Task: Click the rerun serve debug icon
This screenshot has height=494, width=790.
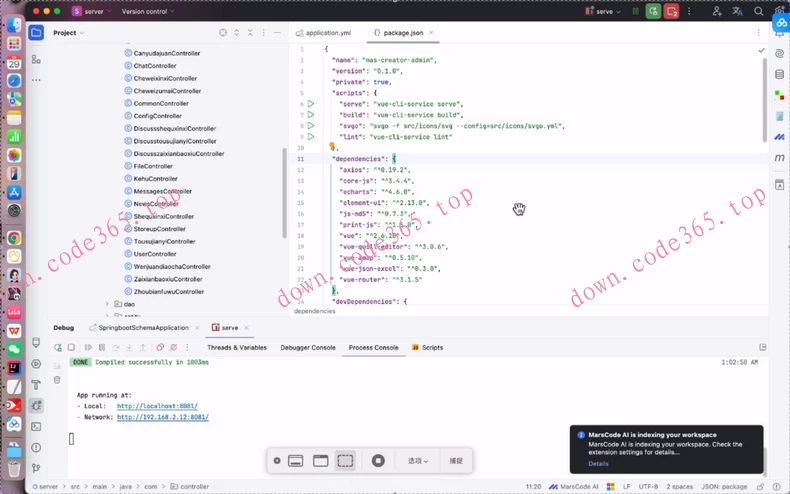Action: click(x=58, y=347)
